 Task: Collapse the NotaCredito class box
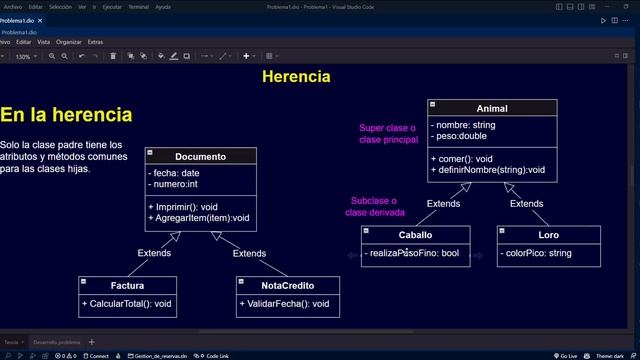click(x=241, y=281)
